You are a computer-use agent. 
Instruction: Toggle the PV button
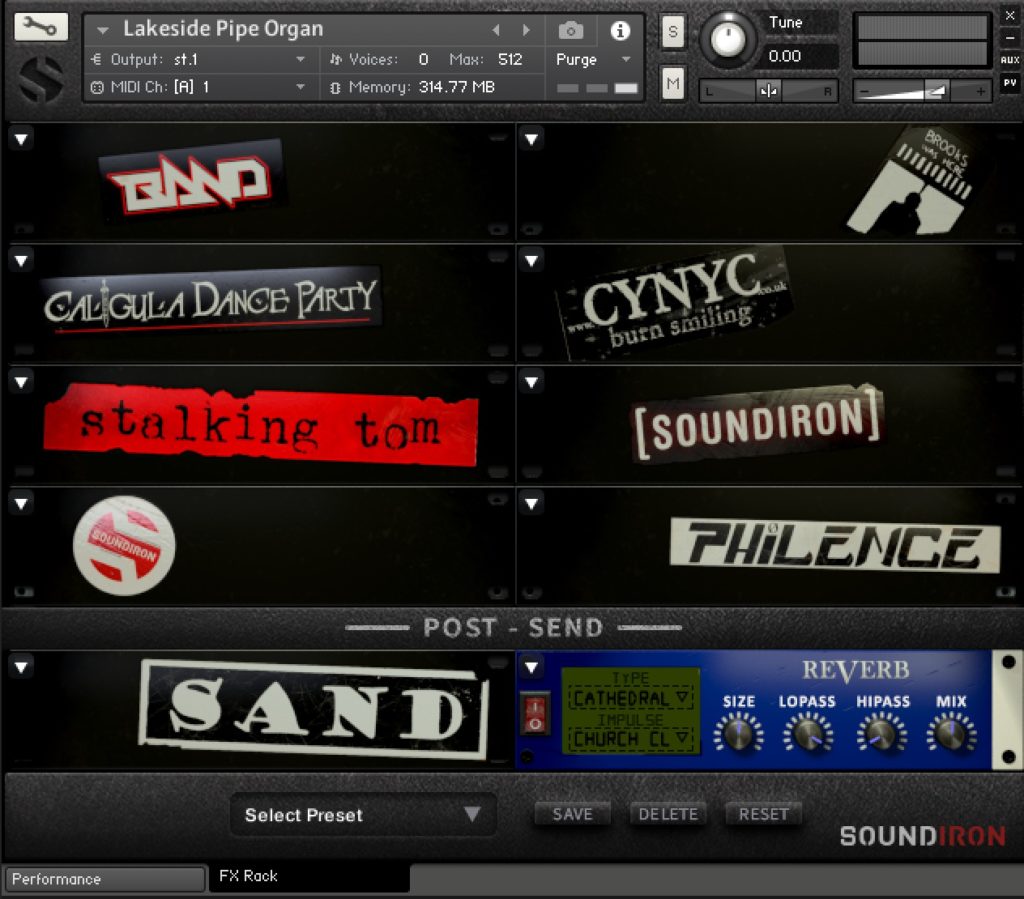point(1010,83)
